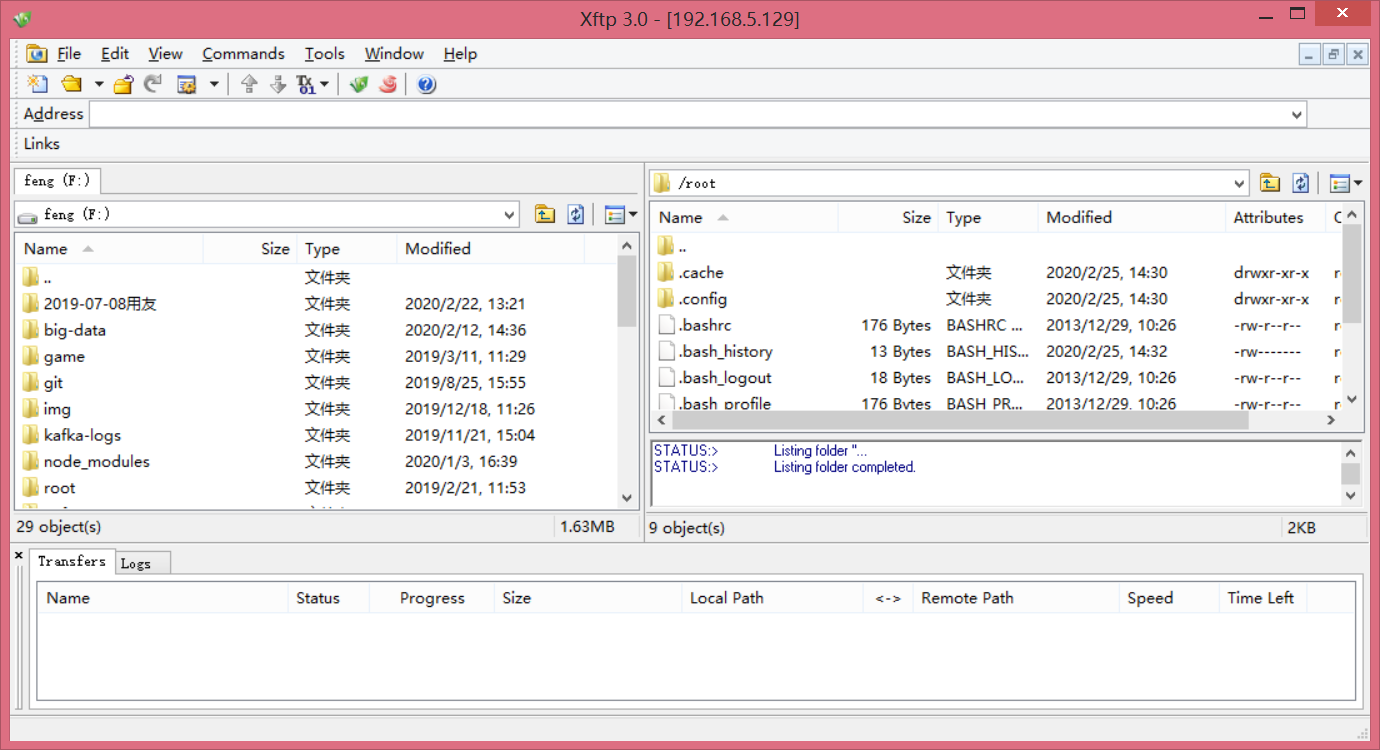Select the Transfer Type Tx icon
The height and width of the screenshot is (750, 1380).
tap(306, 84)
